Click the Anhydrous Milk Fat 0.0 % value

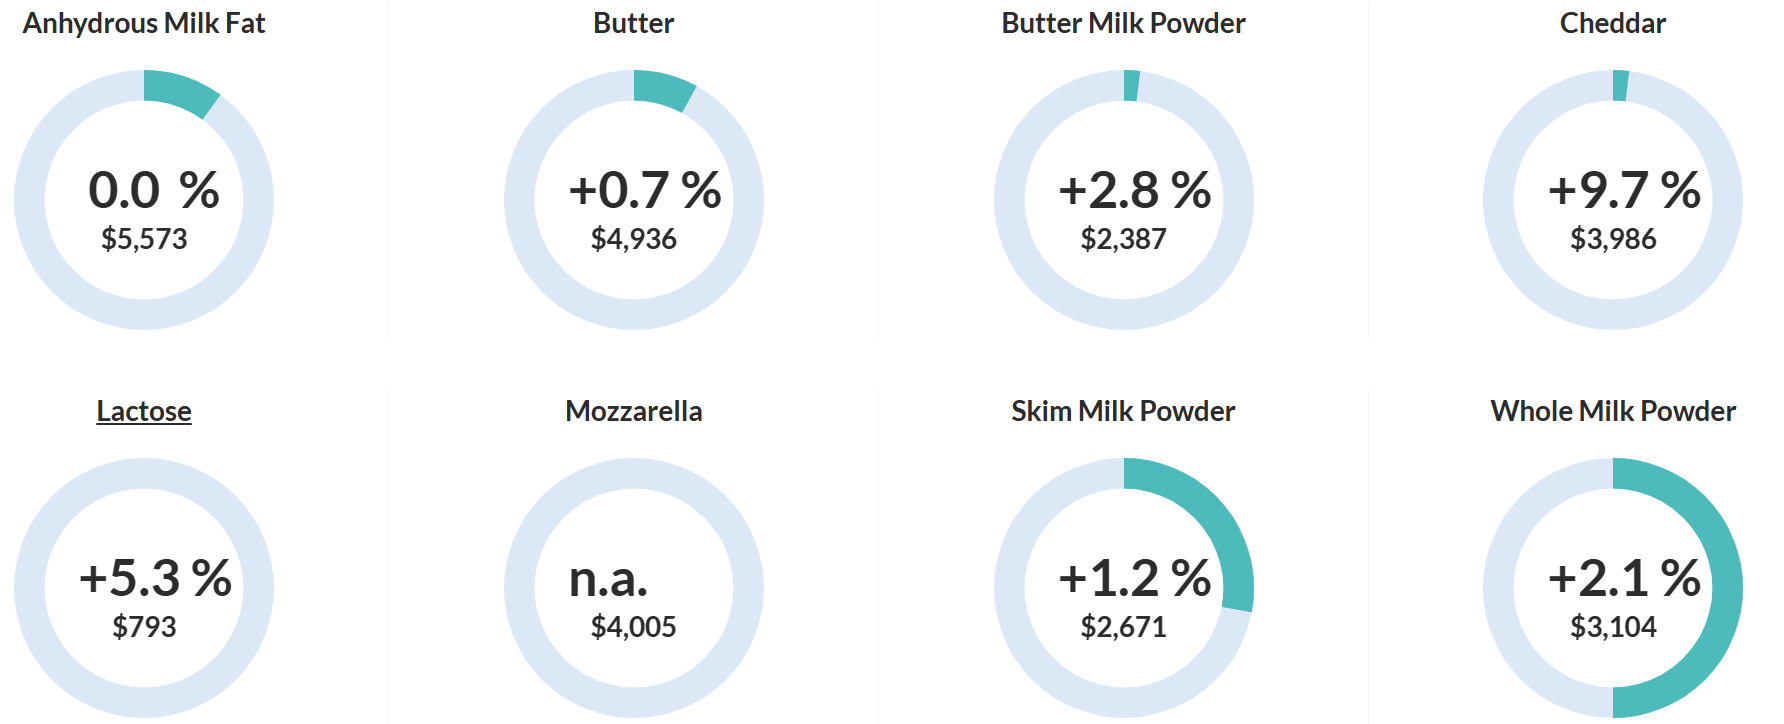click(153, 190)
